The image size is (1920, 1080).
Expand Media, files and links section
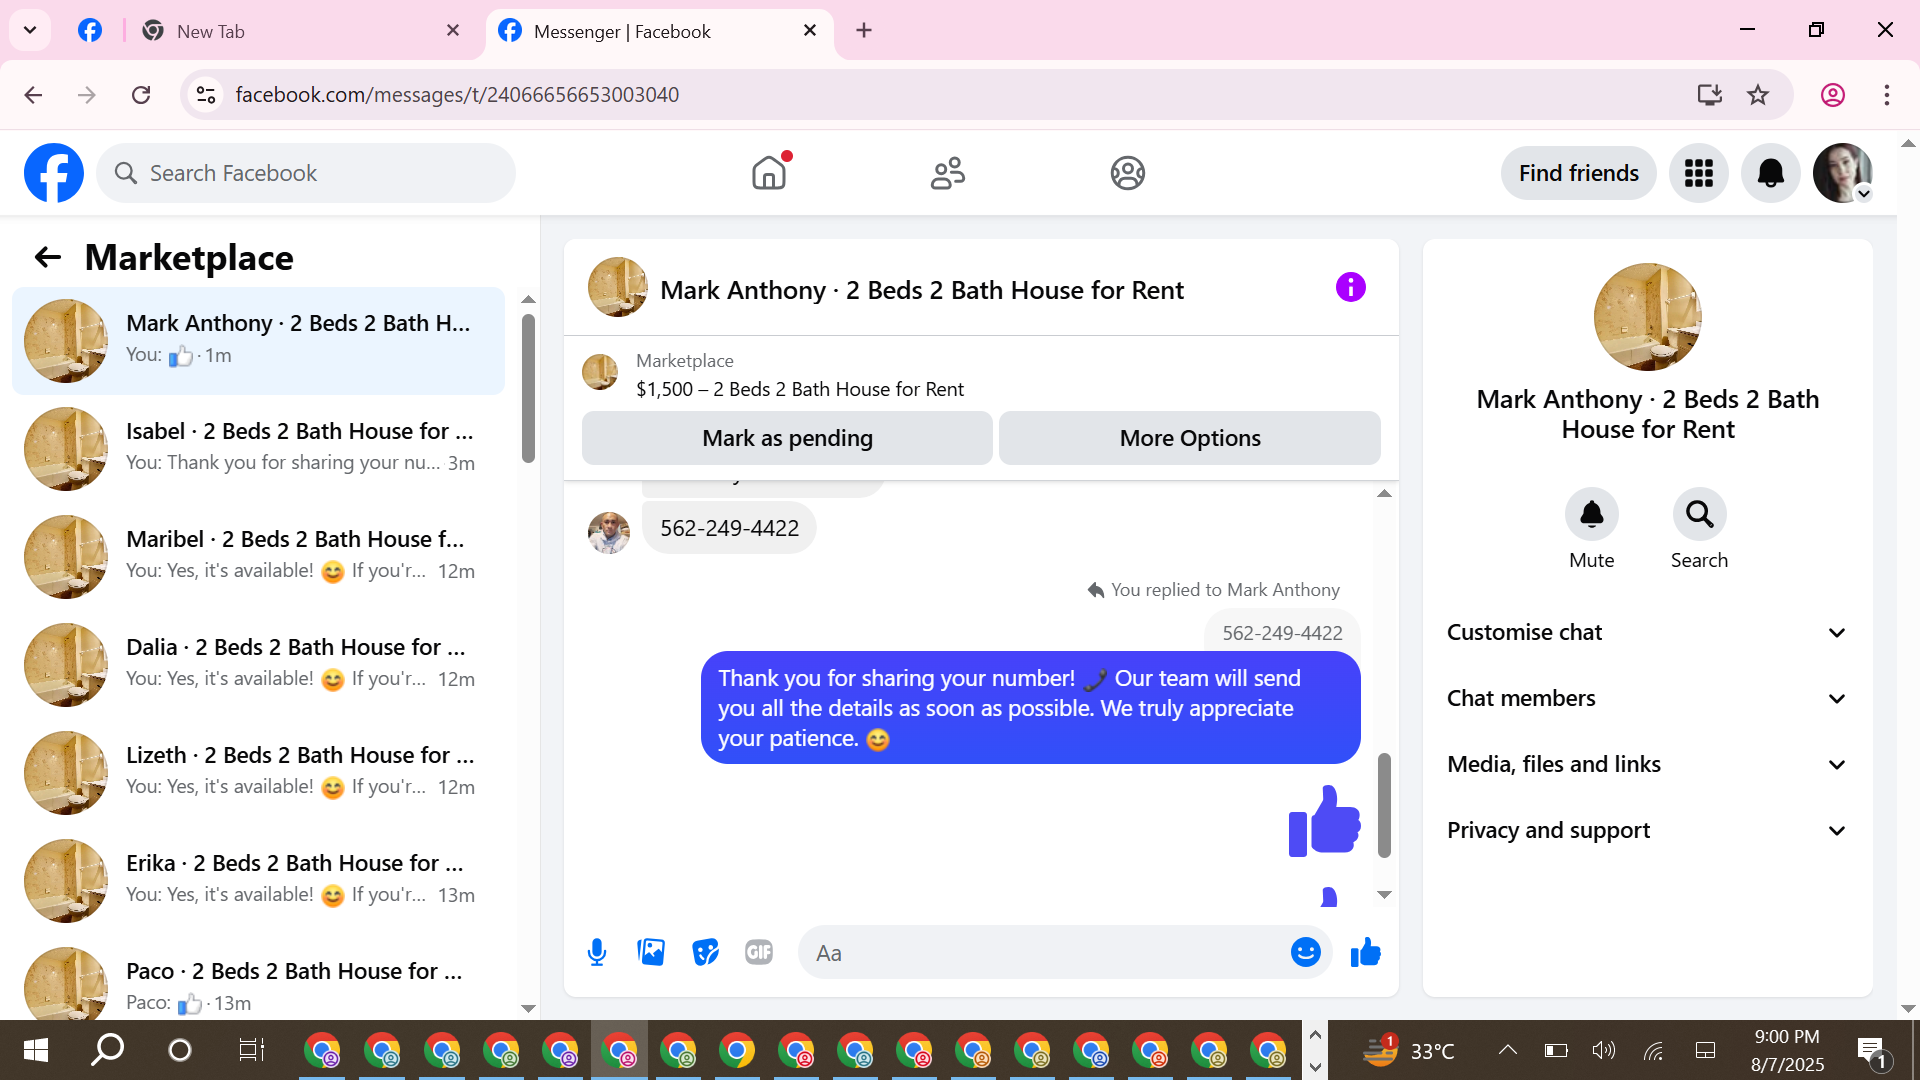coord(1647,764)
